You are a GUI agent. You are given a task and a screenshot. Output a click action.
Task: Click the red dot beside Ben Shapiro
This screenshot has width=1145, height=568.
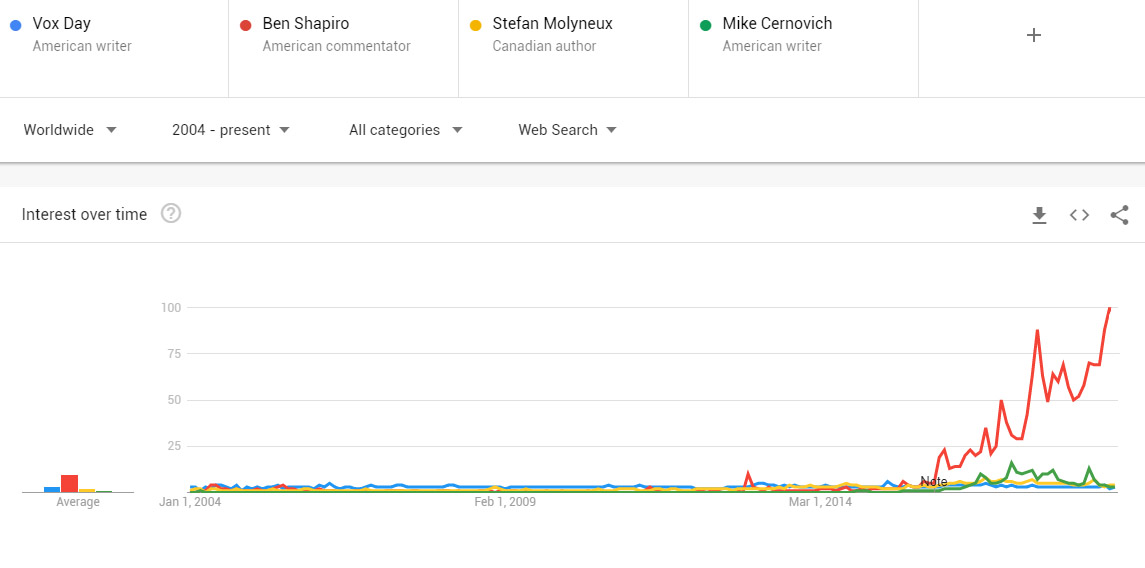245,25
